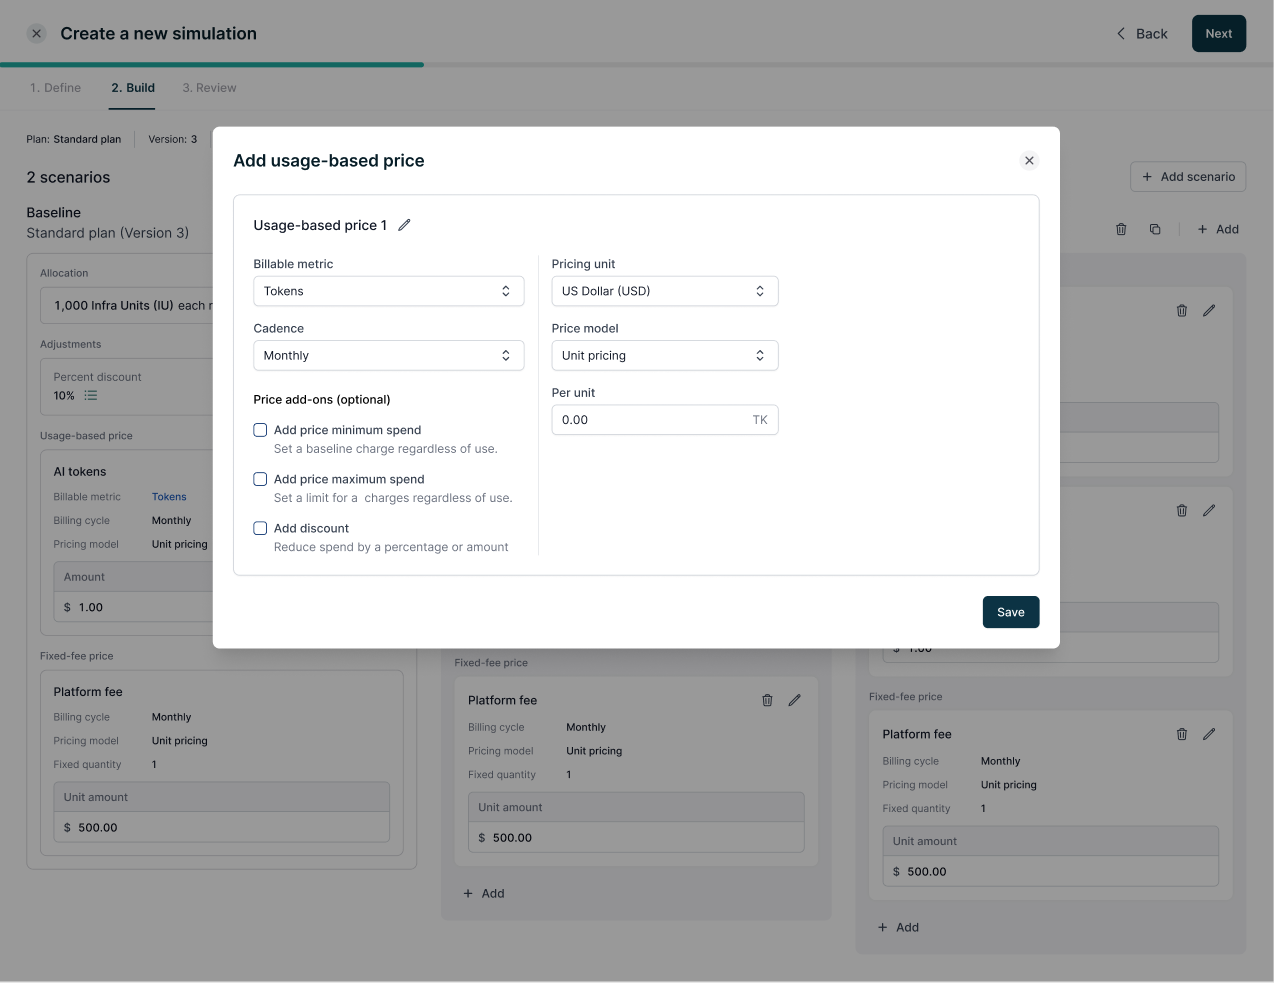Delete the middle scenario Platform fee
Viewport: 1274px width, 983px height.
pos(767,700)
